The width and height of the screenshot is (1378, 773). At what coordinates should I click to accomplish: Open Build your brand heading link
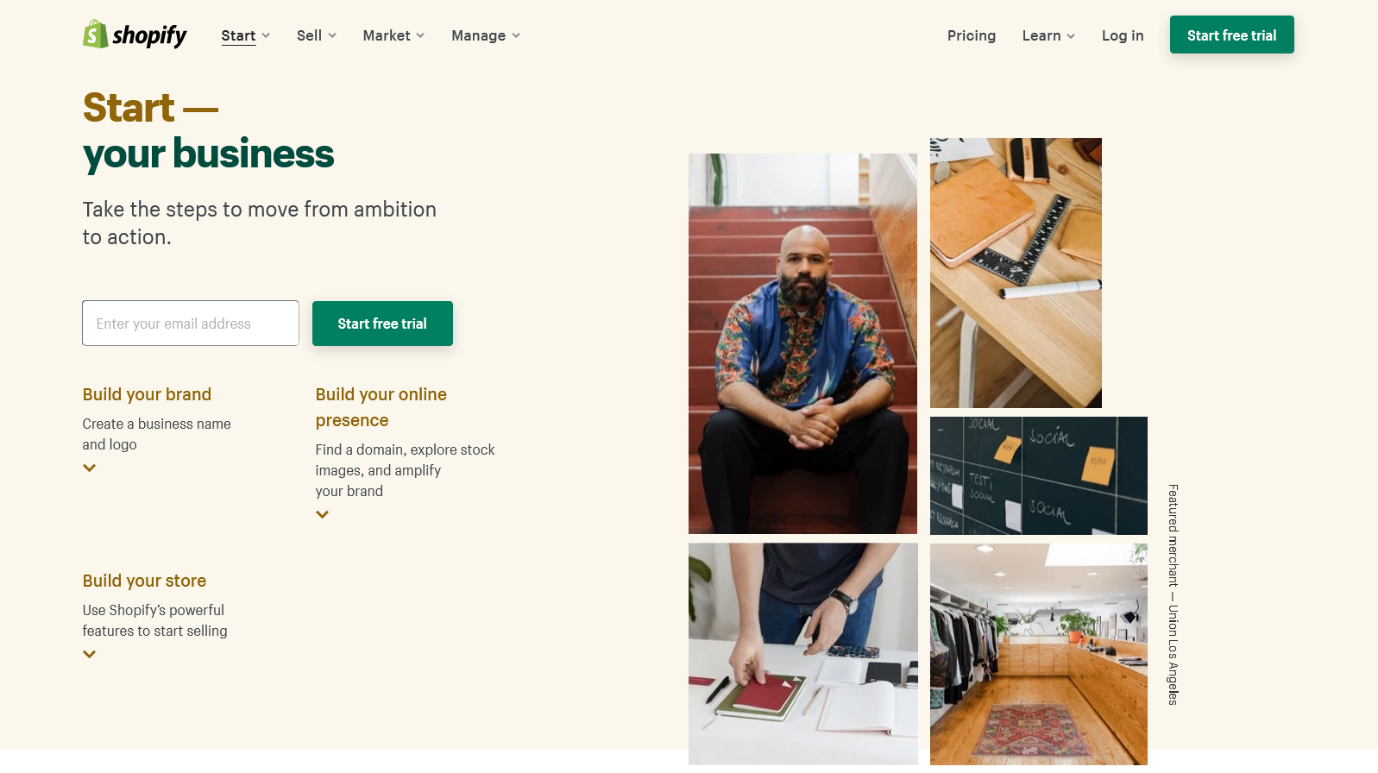(x=147, y=394)
